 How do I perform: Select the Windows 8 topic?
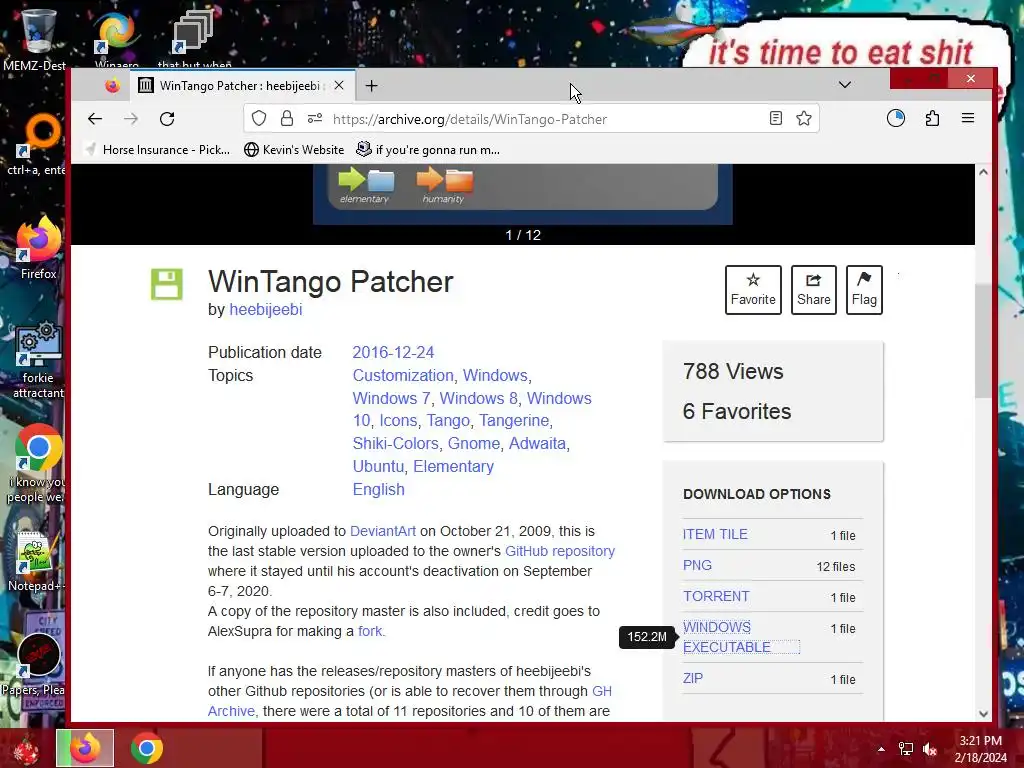click(479, 398)
